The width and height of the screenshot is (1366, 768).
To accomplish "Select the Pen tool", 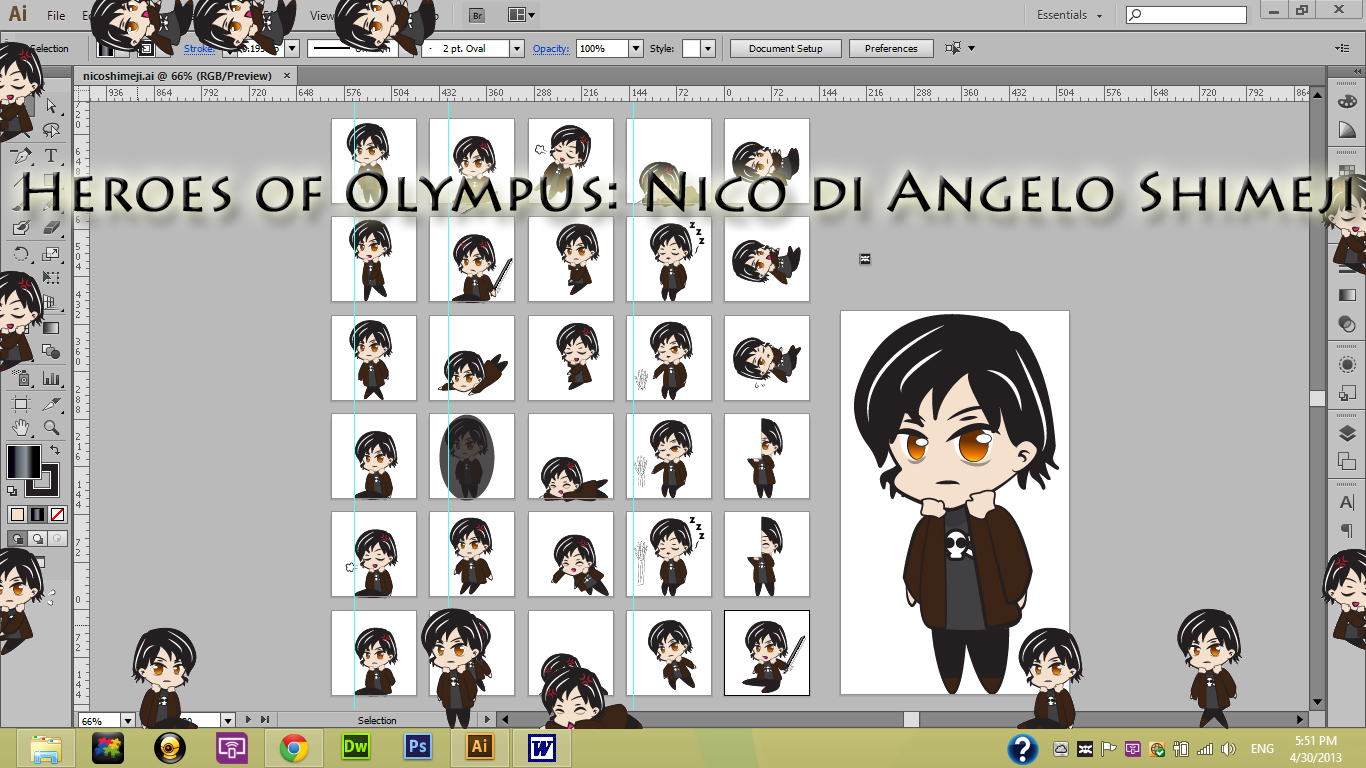I will pyautogui.click(x=21, y=156).
